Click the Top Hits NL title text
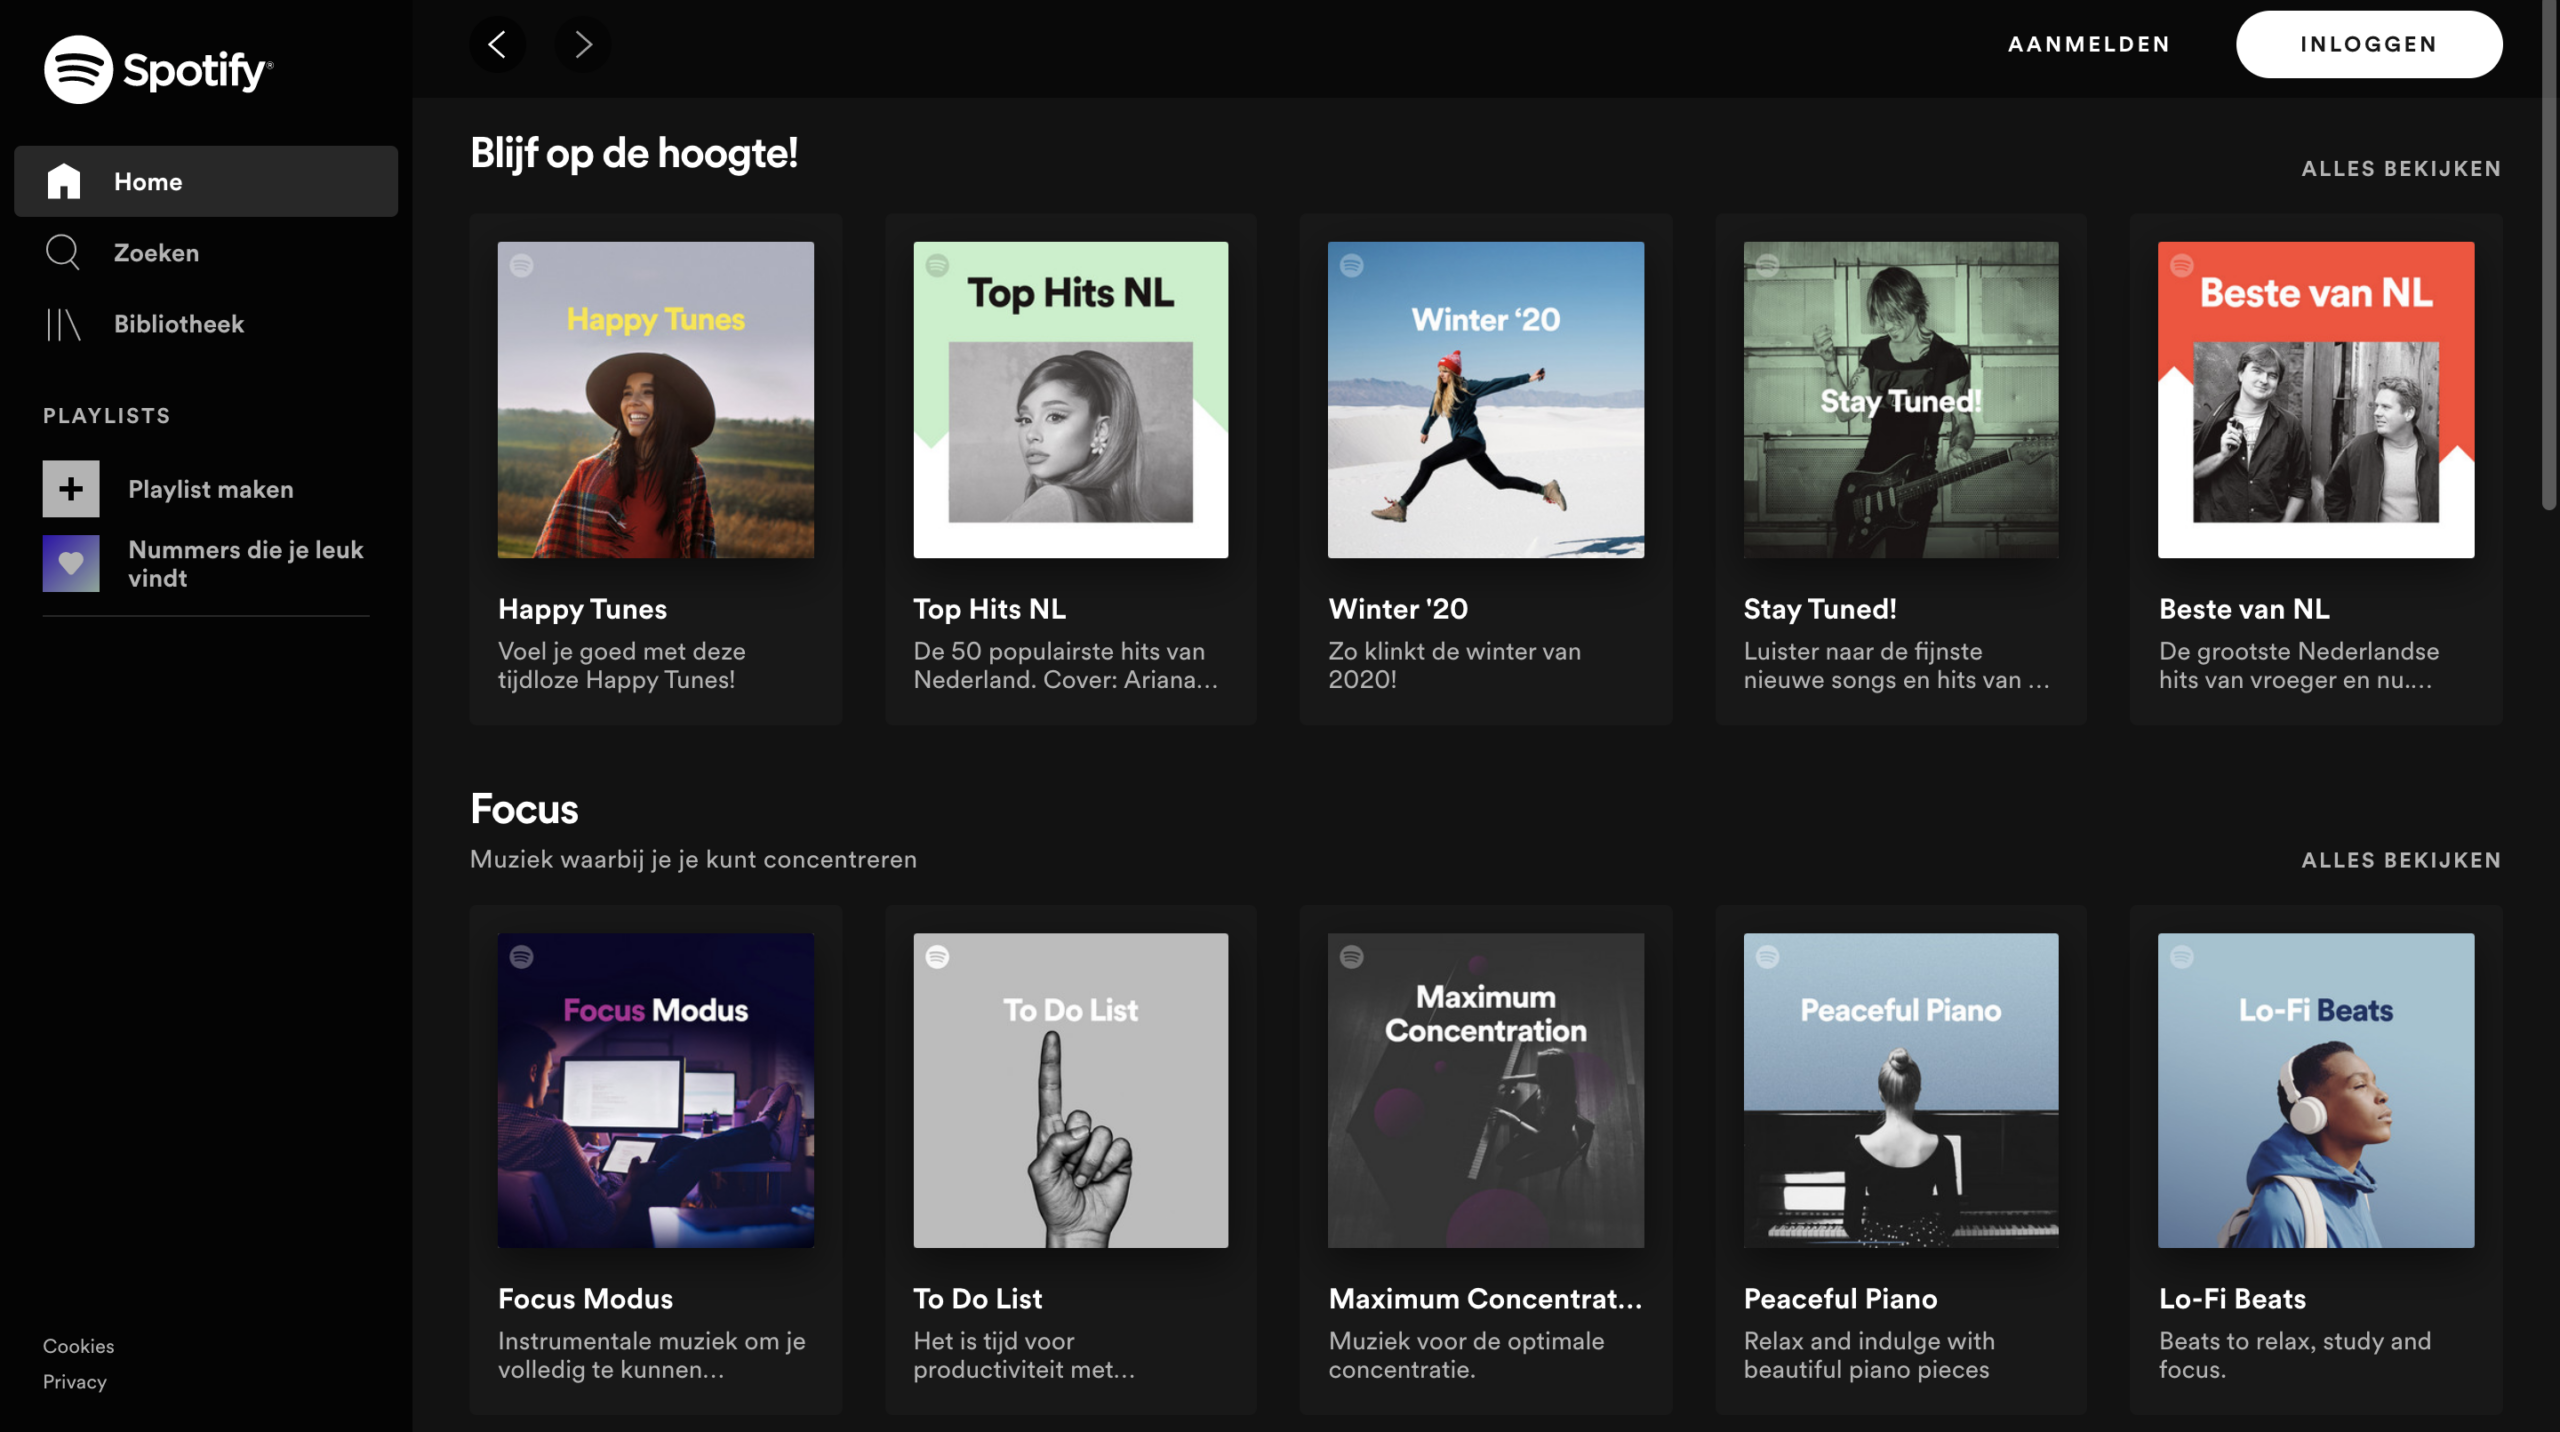The image size is (2560, 1432). coord(989,609)
